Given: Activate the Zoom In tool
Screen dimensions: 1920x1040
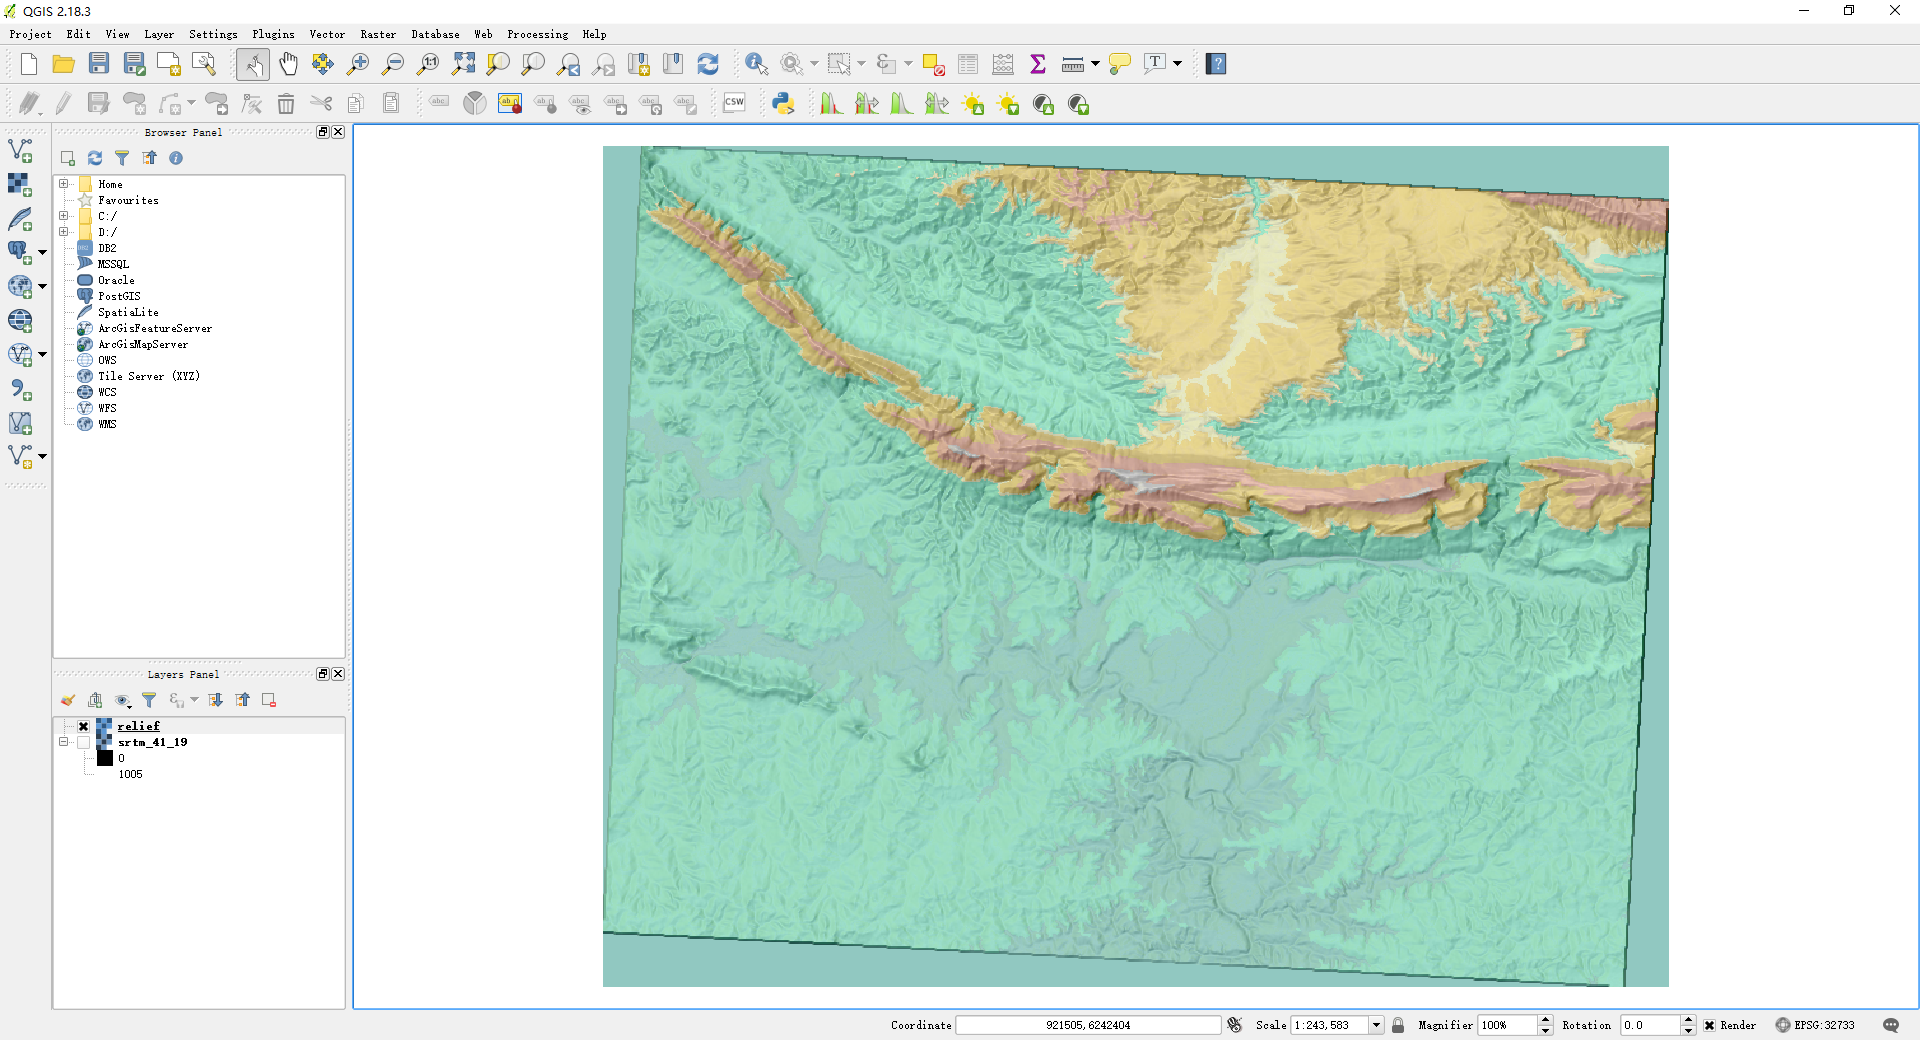Looking at the screenshot, I should pos(358,63).
